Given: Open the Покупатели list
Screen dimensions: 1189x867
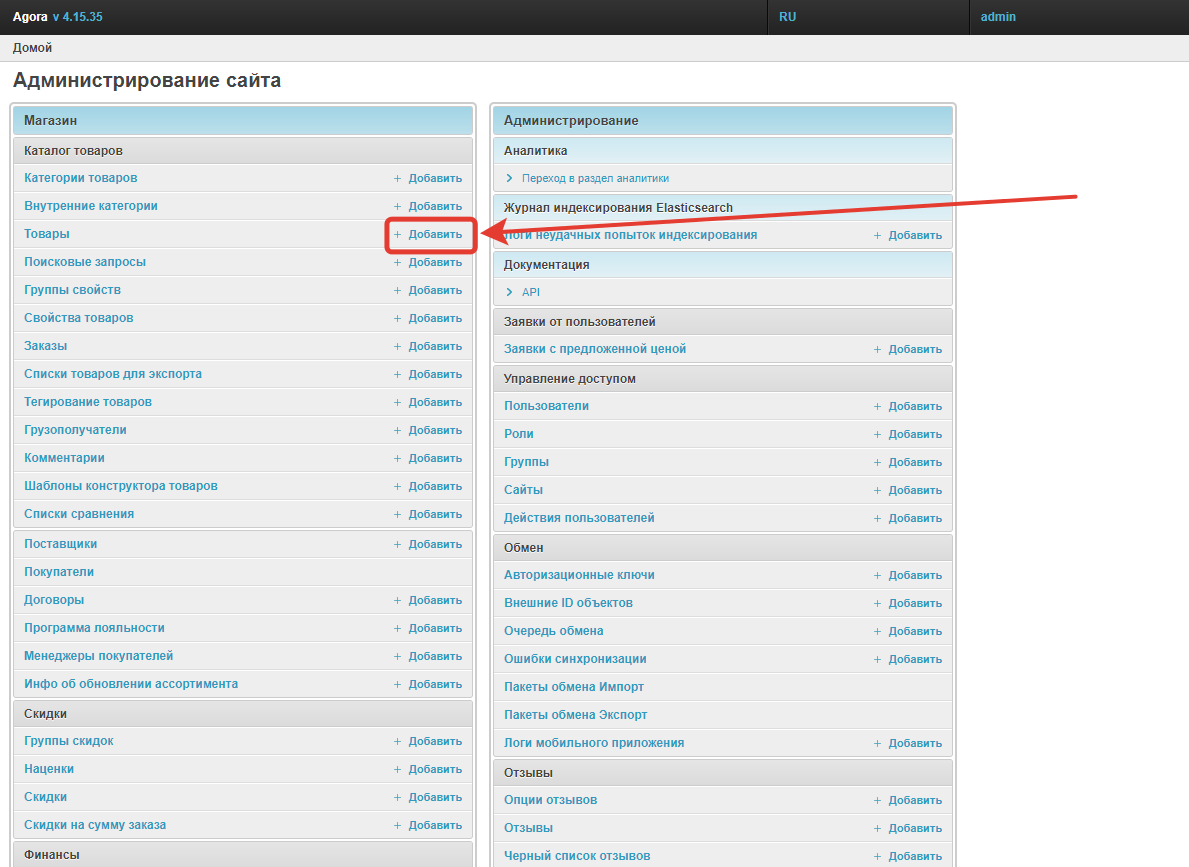Looking at the screenshot, I should (x=59, y=572).
